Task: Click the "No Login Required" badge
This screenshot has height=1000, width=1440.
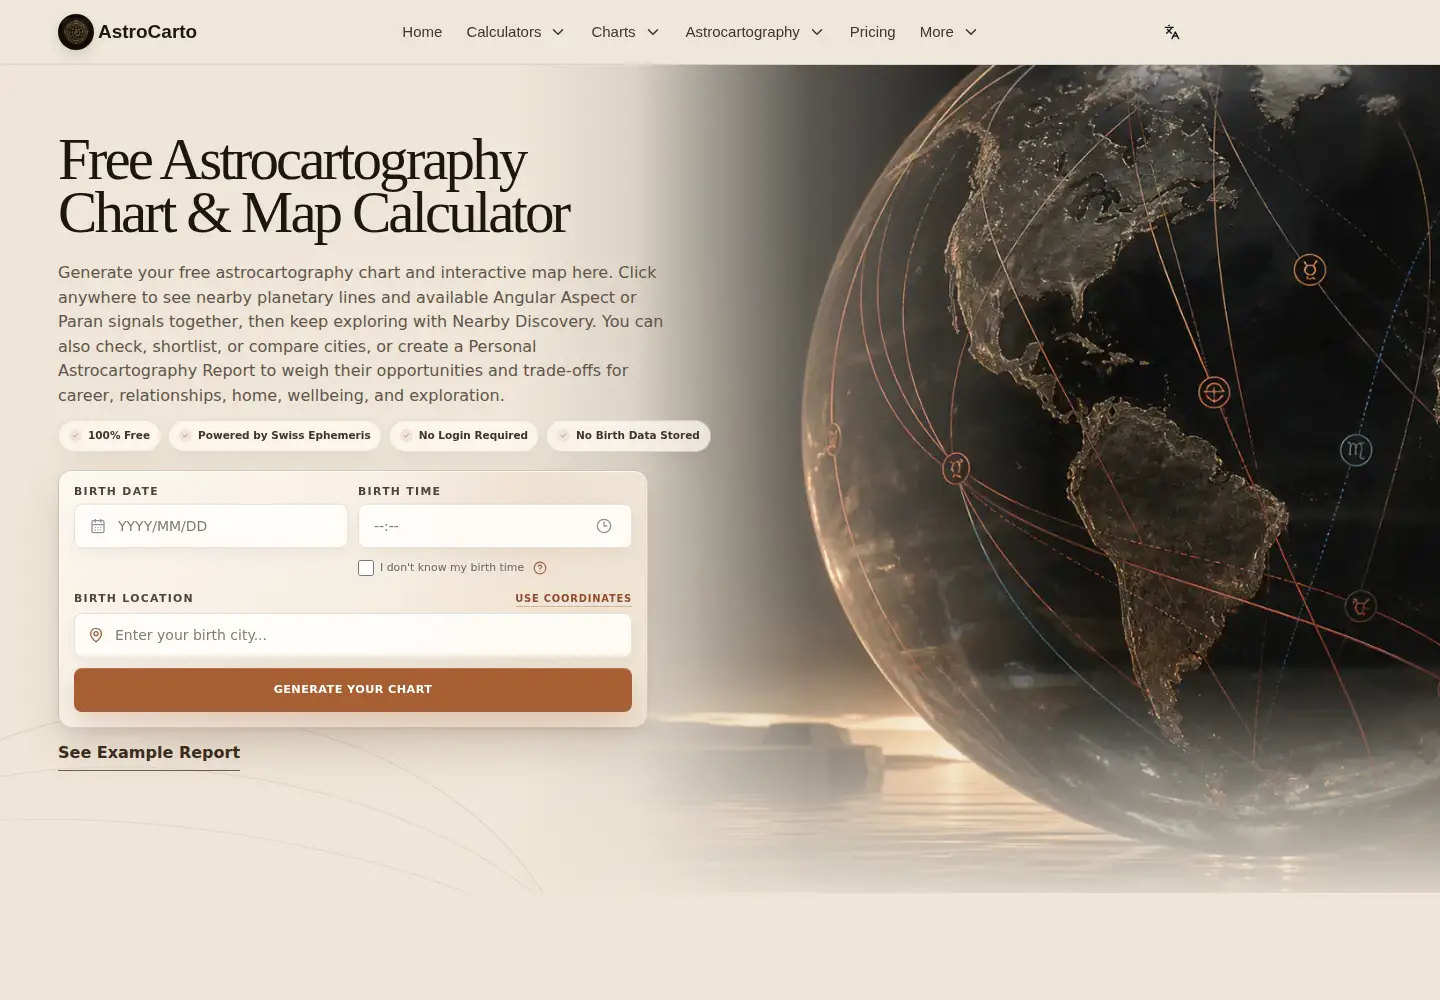Action: [x=464, y=436]
